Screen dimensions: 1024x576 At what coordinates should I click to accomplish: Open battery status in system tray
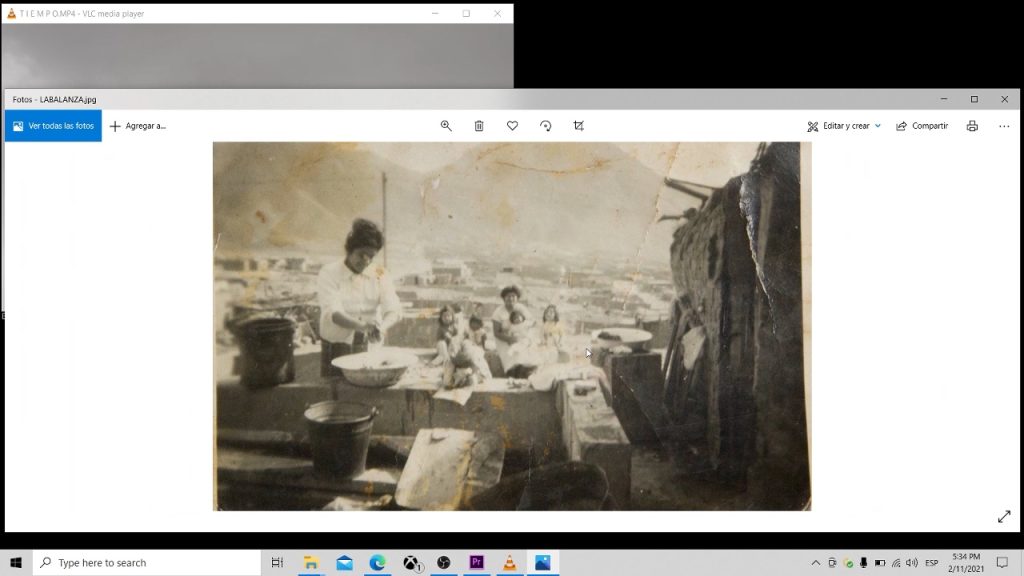(x=880, y=562)
